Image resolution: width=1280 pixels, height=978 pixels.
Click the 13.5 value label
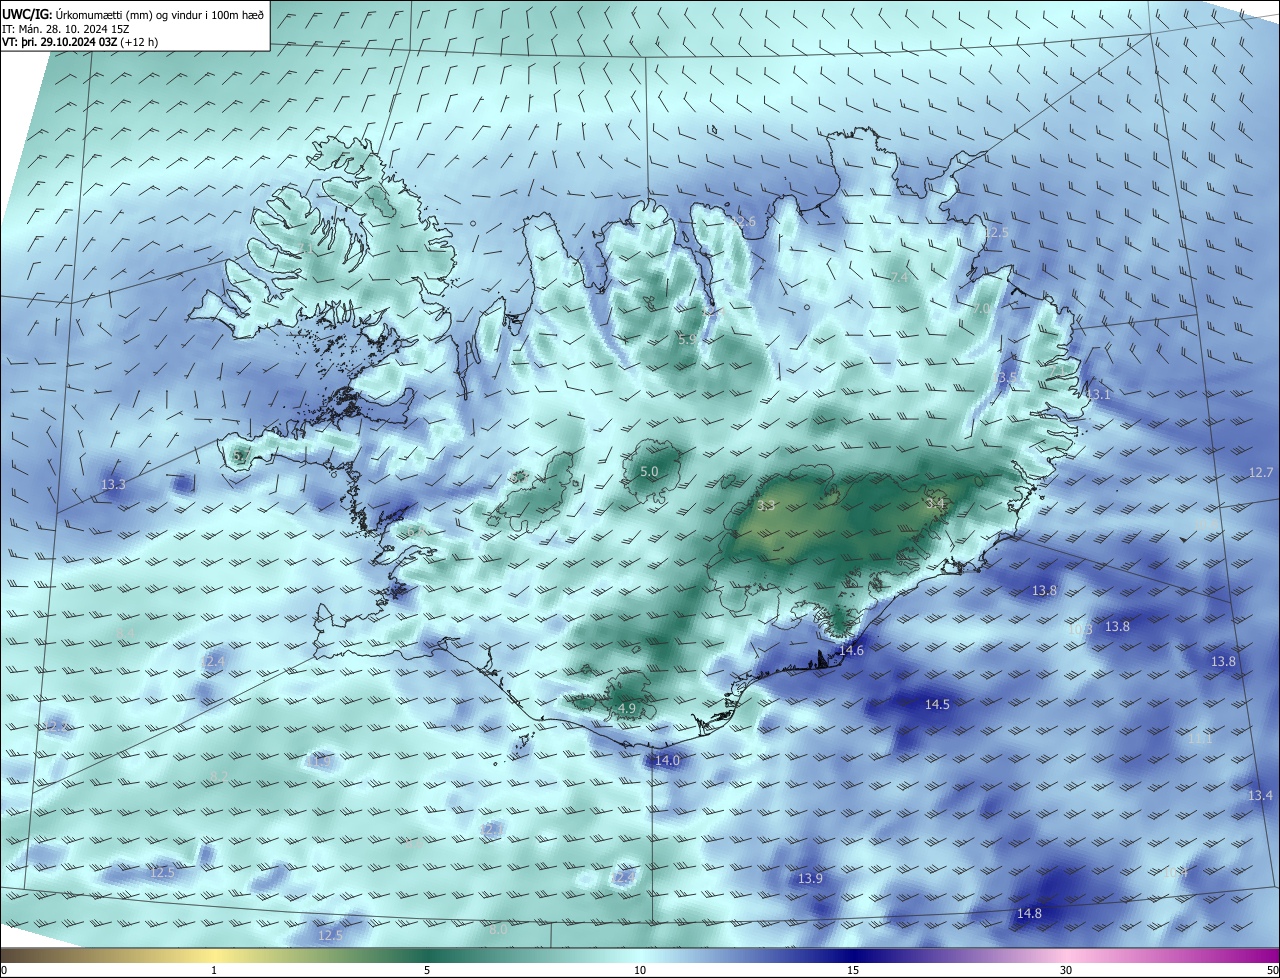(1006, 377)
